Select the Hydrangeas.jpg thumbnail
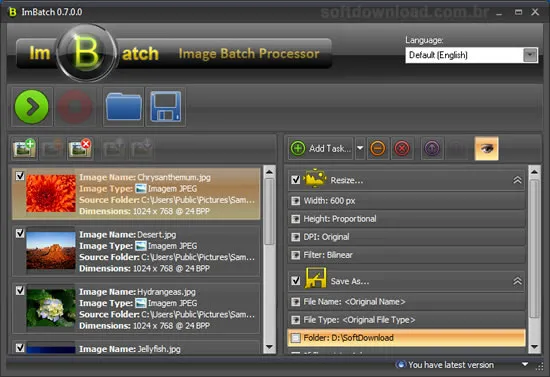Viewport: 550px width, 377px height. click(51, 308)
